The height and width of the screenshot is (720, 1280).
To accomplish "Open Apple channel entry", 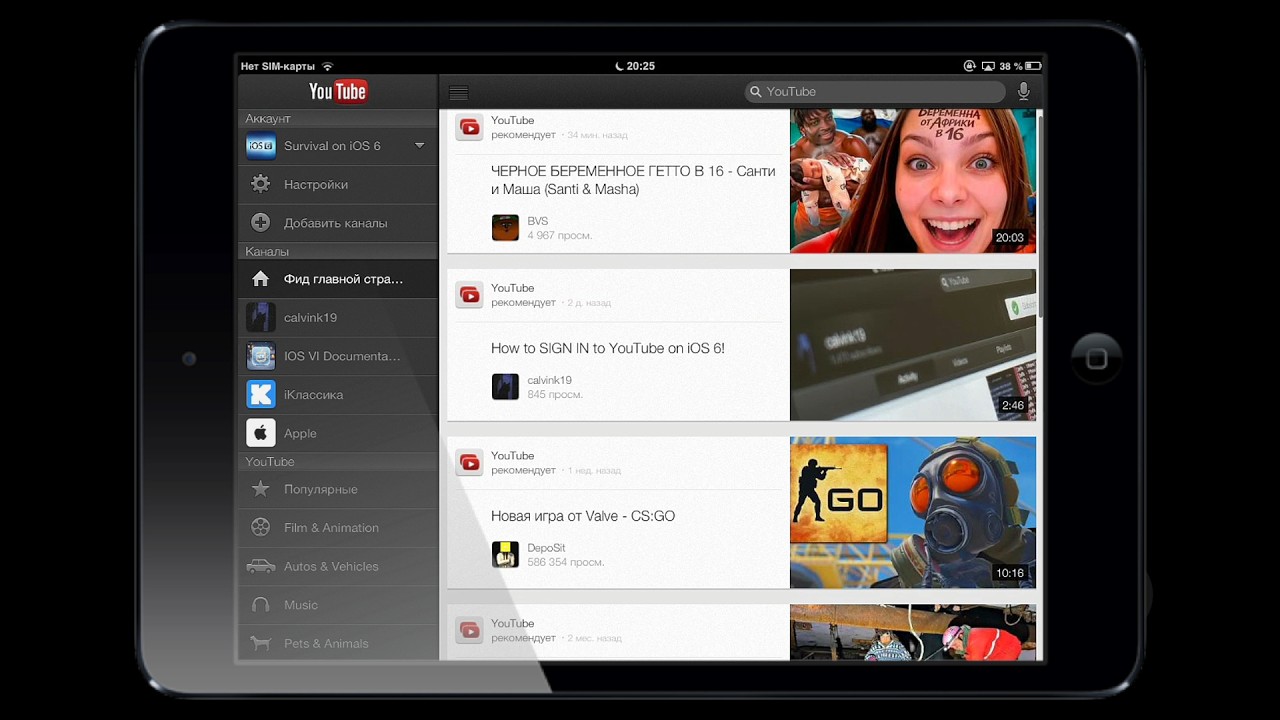I will [x=338, y=433].
